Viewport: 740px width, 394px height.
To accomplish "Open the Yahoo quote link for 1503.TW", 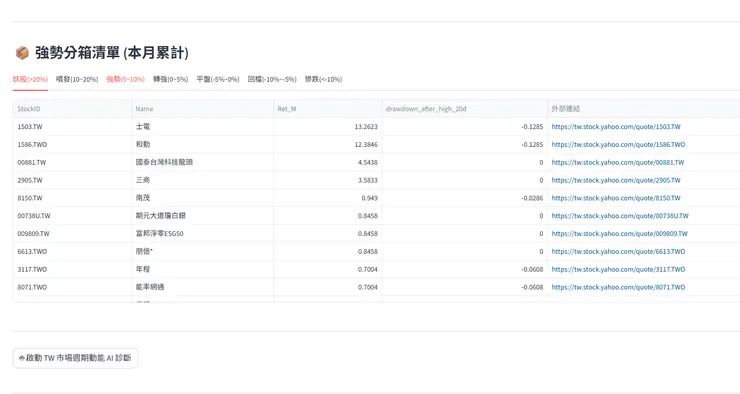I will (616, 127).
